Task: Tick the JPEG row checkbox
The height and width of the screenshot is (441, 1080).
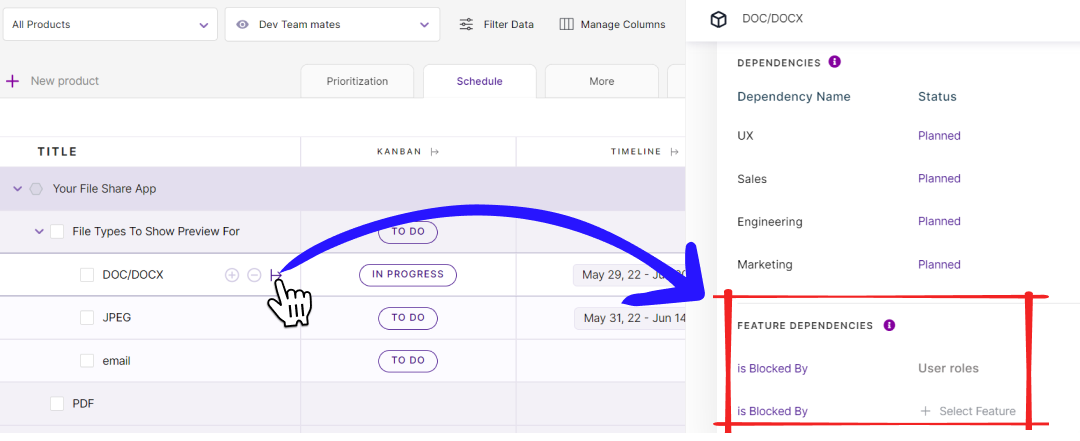Action: tap(87, 318)
